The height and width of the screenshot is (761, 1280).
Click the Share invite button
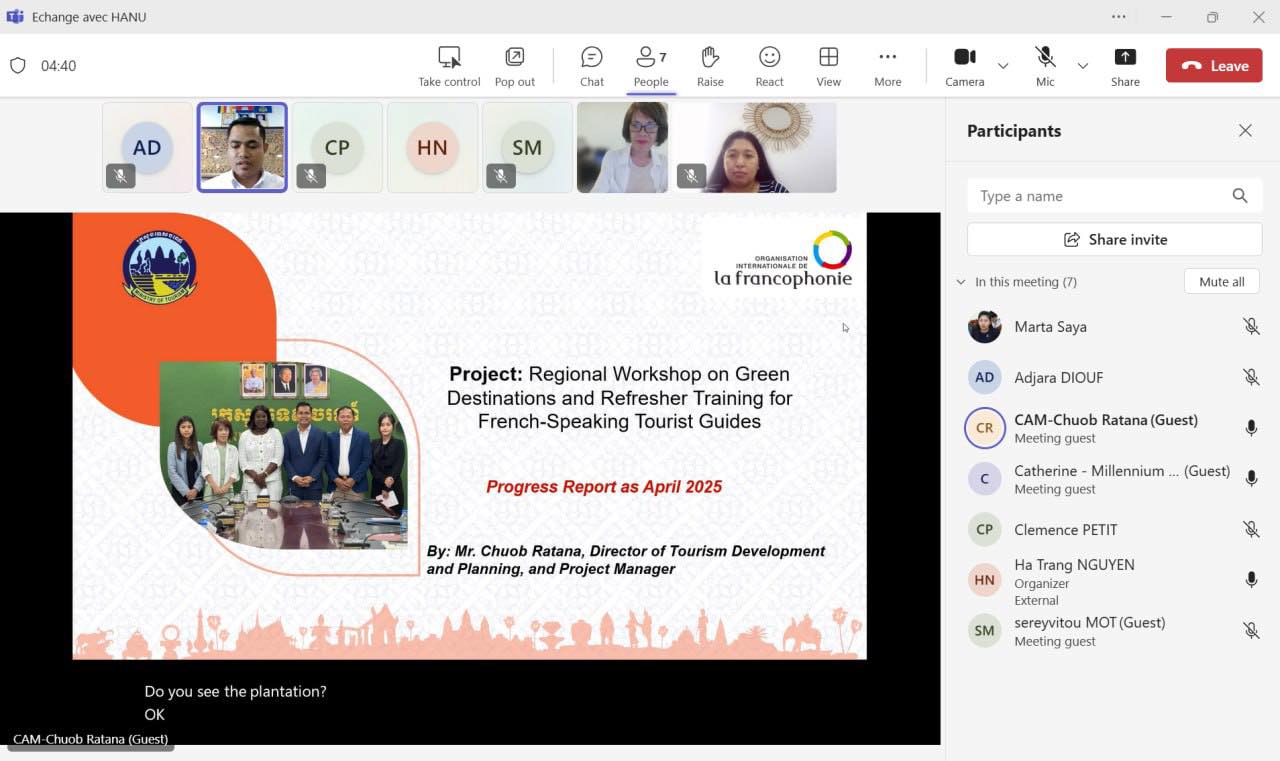tap(1114, 240)
